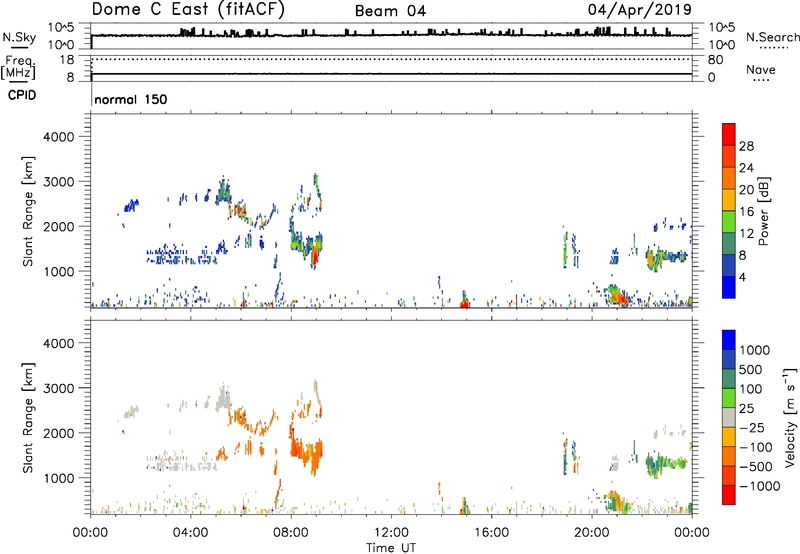Screen dimensions: 800x554
Task: Click the date "04/Apr/2019"
Action: coord(639,9)
